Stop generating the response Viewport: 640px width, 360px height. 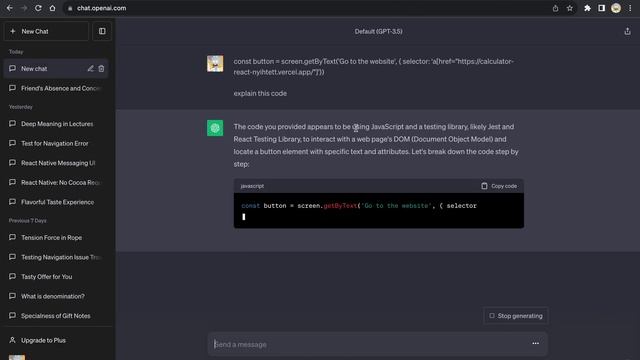(516, 316)
